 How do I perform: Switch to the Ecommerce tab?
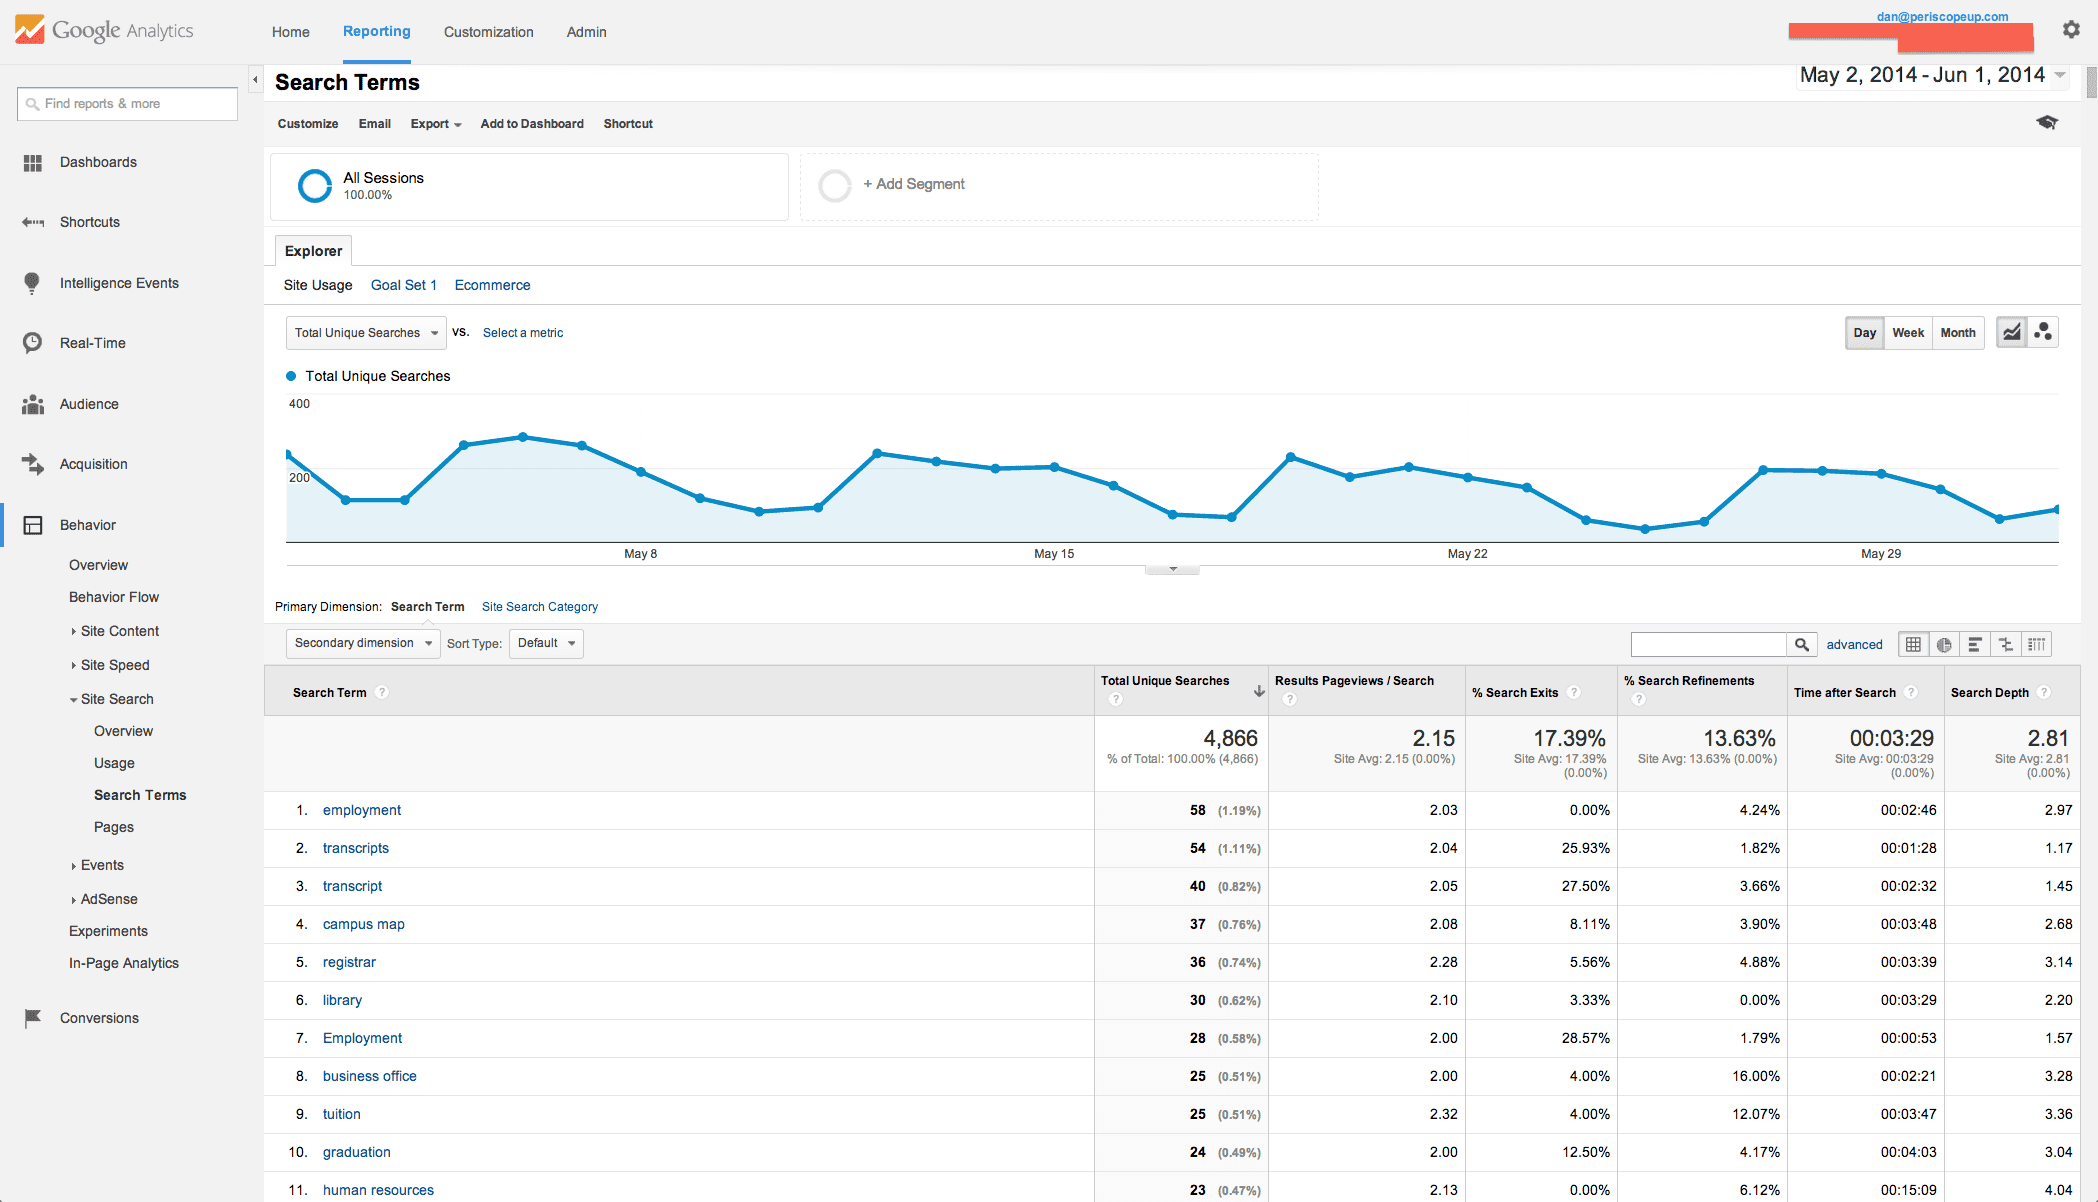(x=492, y=285)
